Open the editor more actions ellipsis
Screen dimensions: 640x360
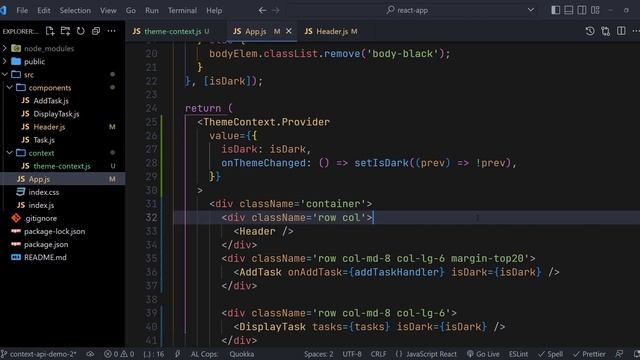(636, 31)
